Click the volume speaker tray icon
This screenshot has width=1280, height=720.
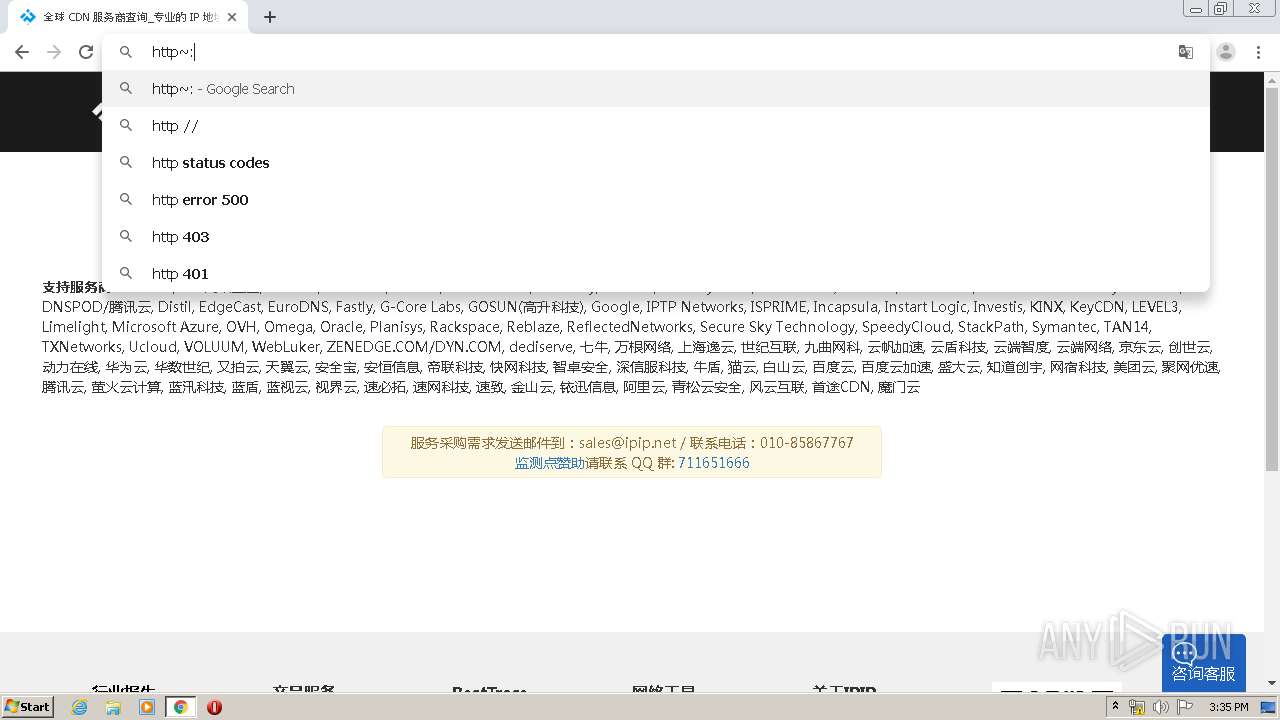[x=1161, y=707]
